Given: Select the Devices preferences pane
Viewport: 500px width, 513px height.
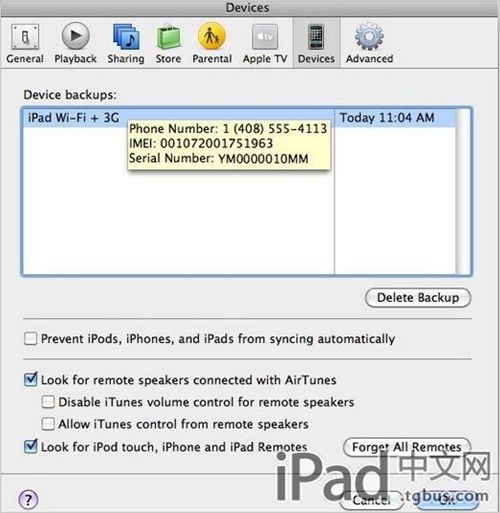Looking at the screenshot, I should [x=316, y=44].
